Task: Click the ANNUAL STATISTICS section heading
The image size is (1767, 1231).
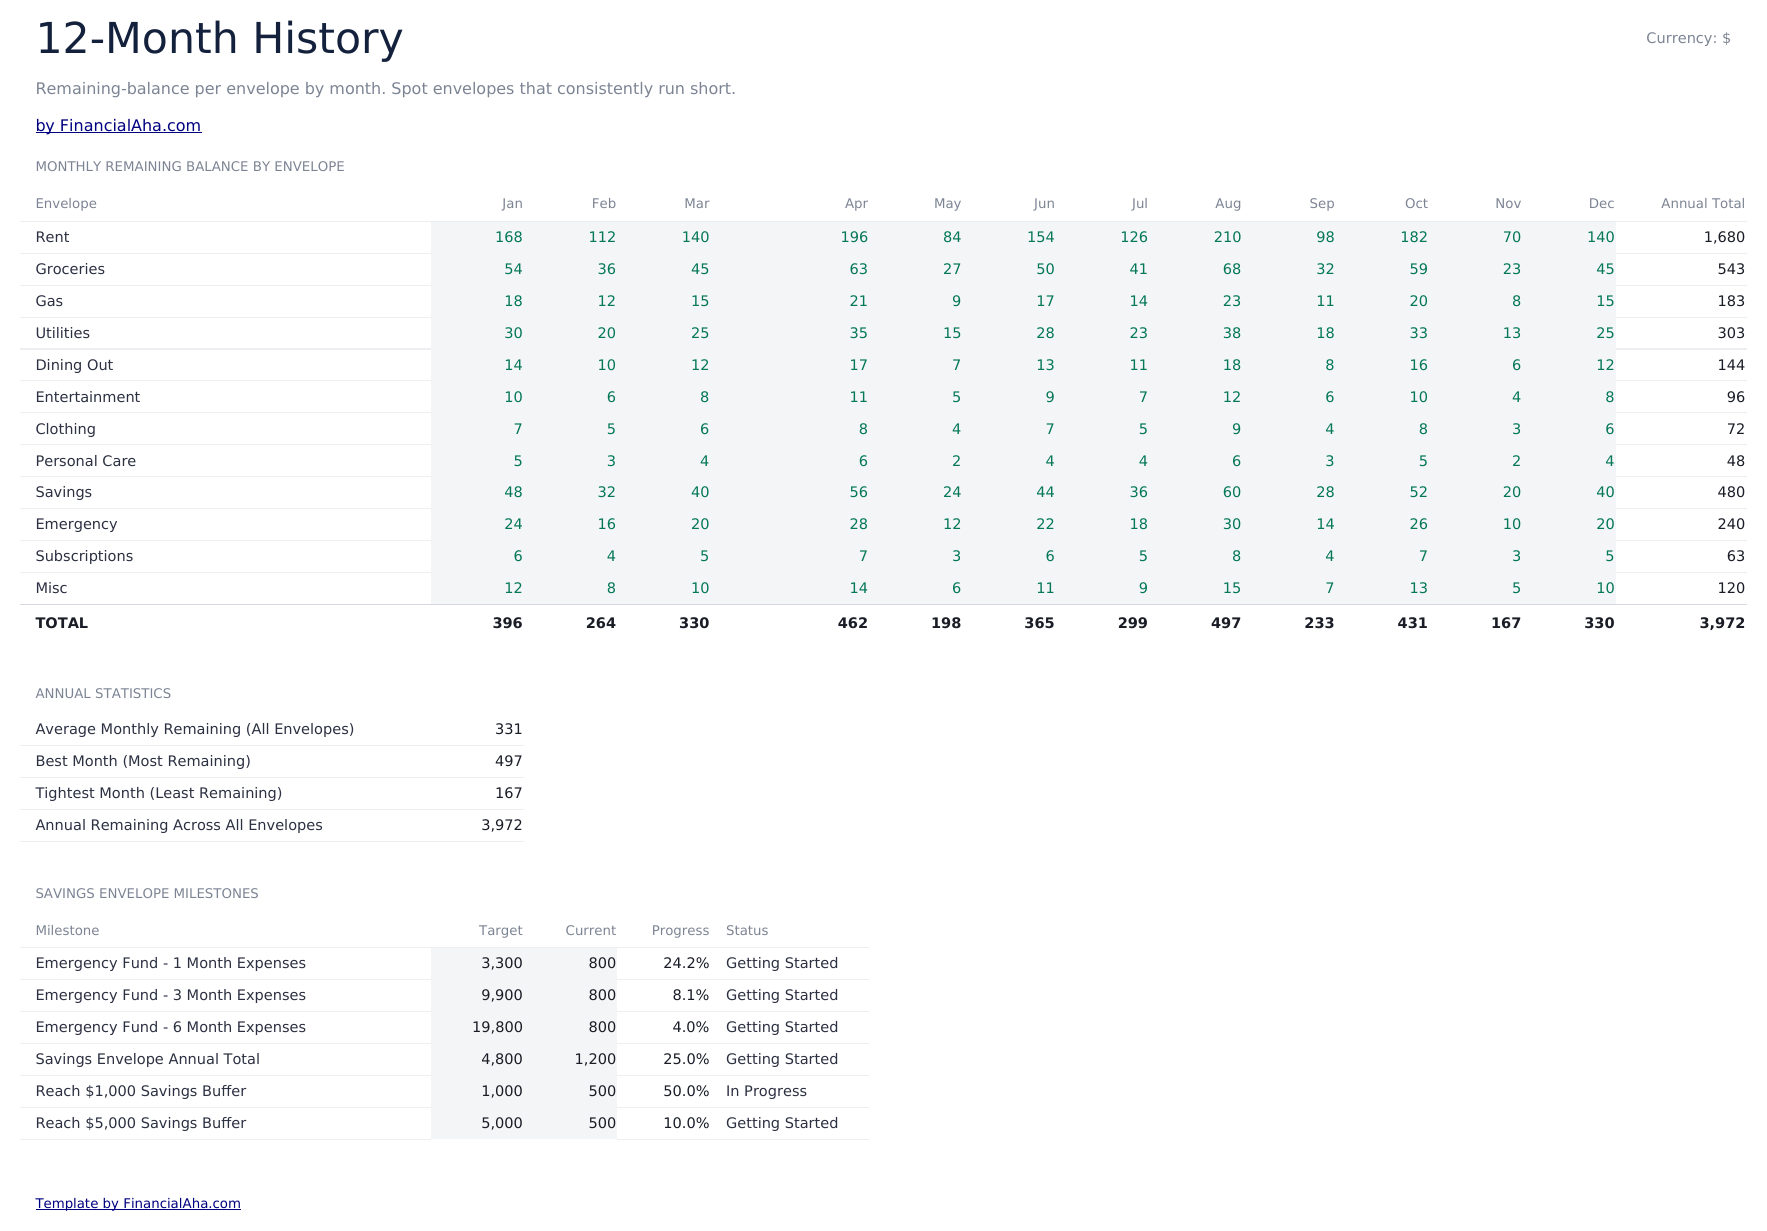Action: point(103,693)
